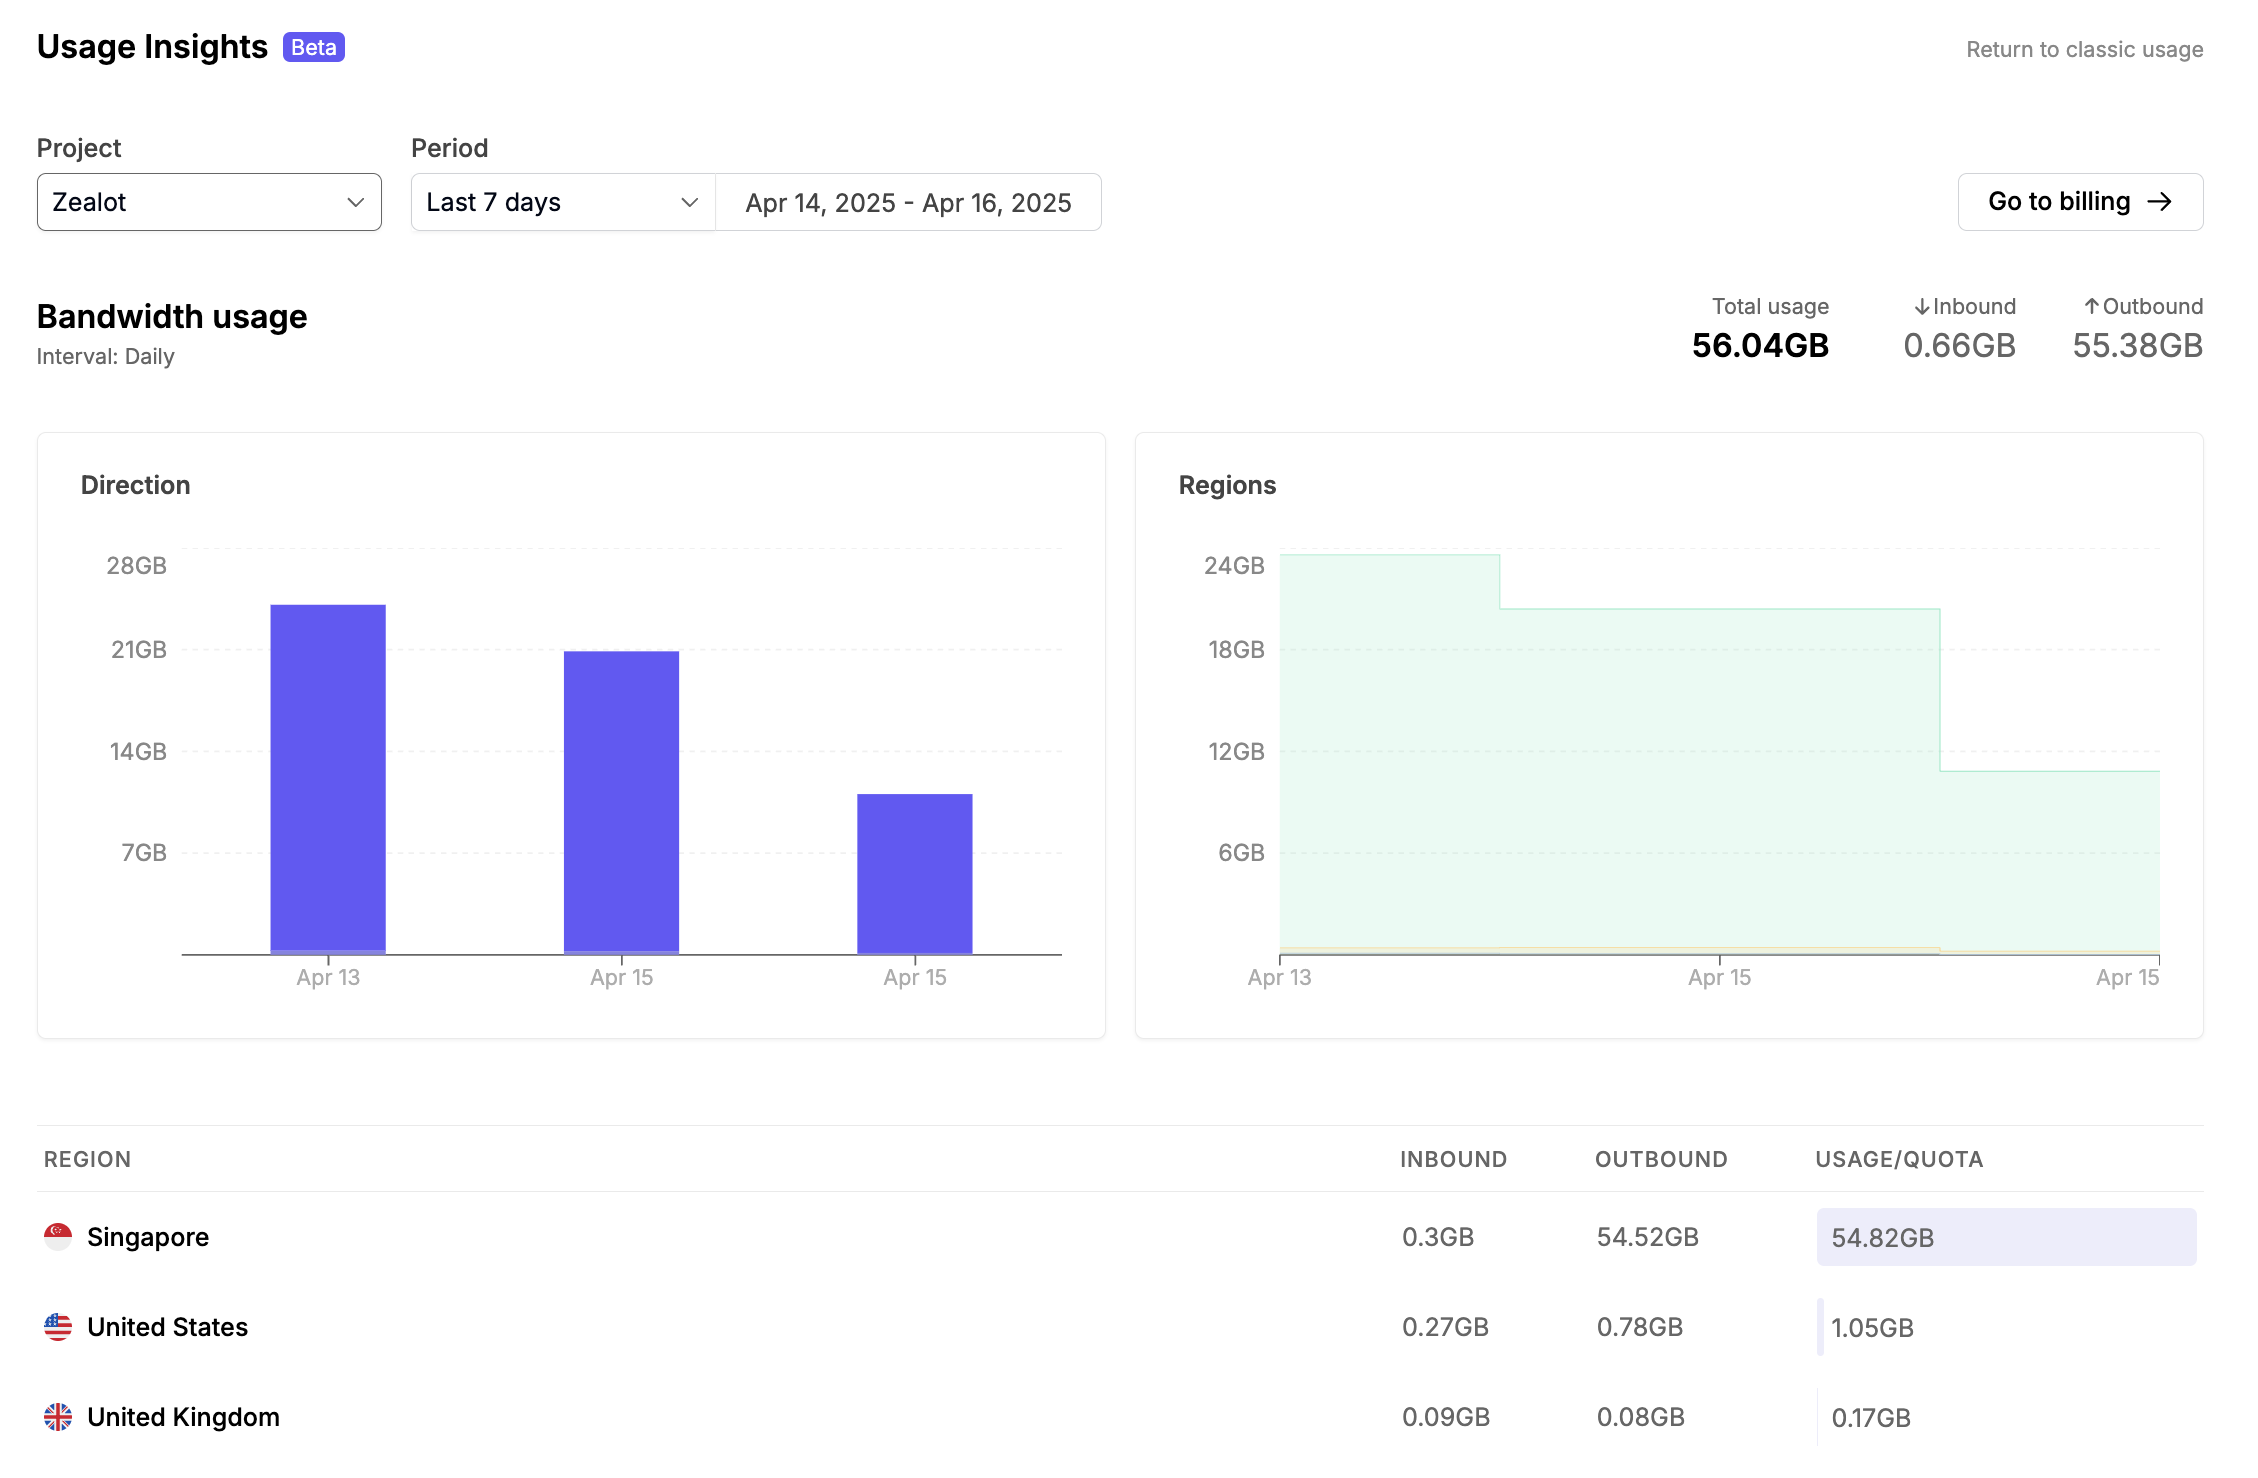The height and width of the screenshot is (1478, 2258).
Task: Click the Project dropdown chevron icon
Action: [355, 202]
